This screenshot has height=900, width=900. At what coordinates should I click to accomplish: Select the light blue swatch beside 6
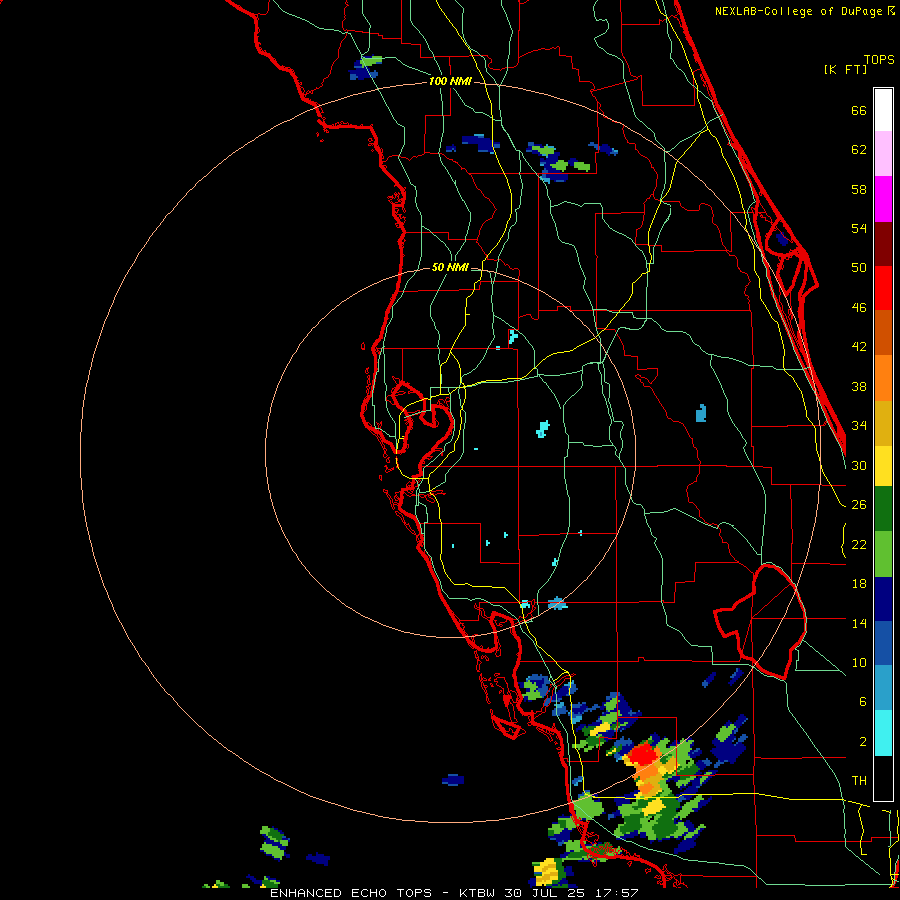(883, 688)
